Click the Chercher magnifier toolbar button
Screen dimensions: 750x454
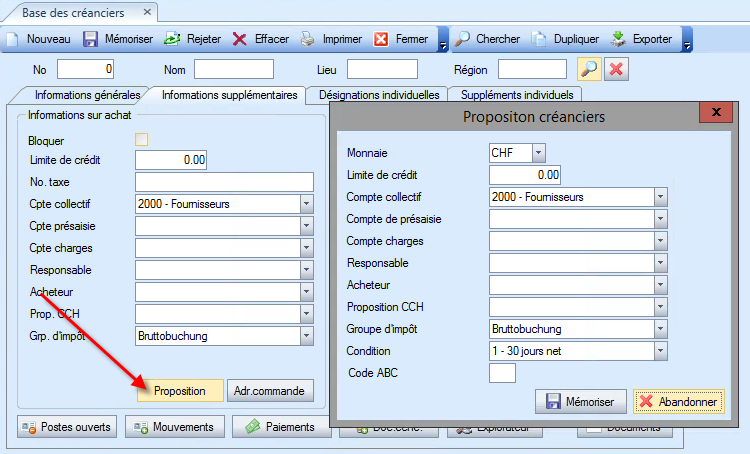(x=487, y=39)
